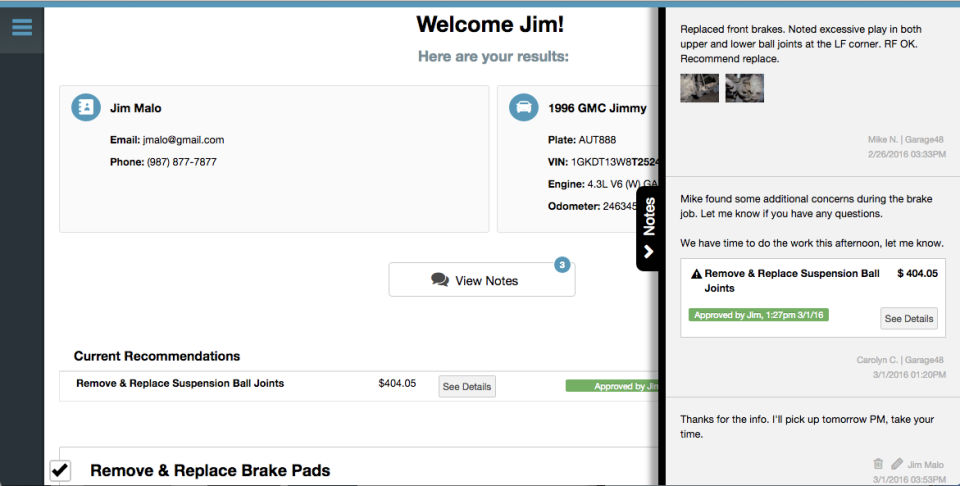Click the $ 404.05 price in notes card
The image size is (960, 486).
pyautogui.click(x=917, y=273)
